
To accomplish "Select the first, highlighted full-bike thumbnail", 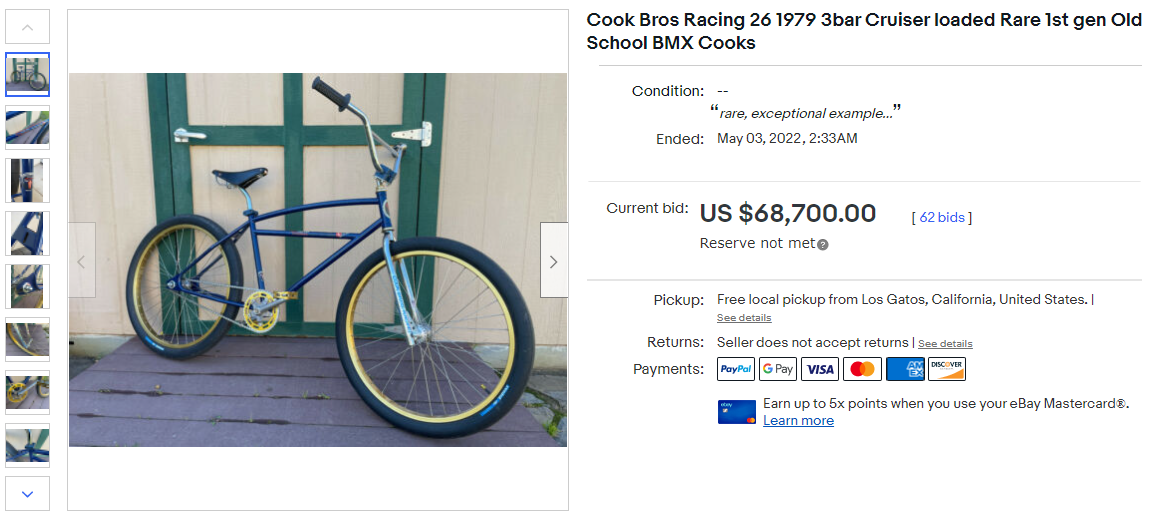I will [x=27, y=74].
